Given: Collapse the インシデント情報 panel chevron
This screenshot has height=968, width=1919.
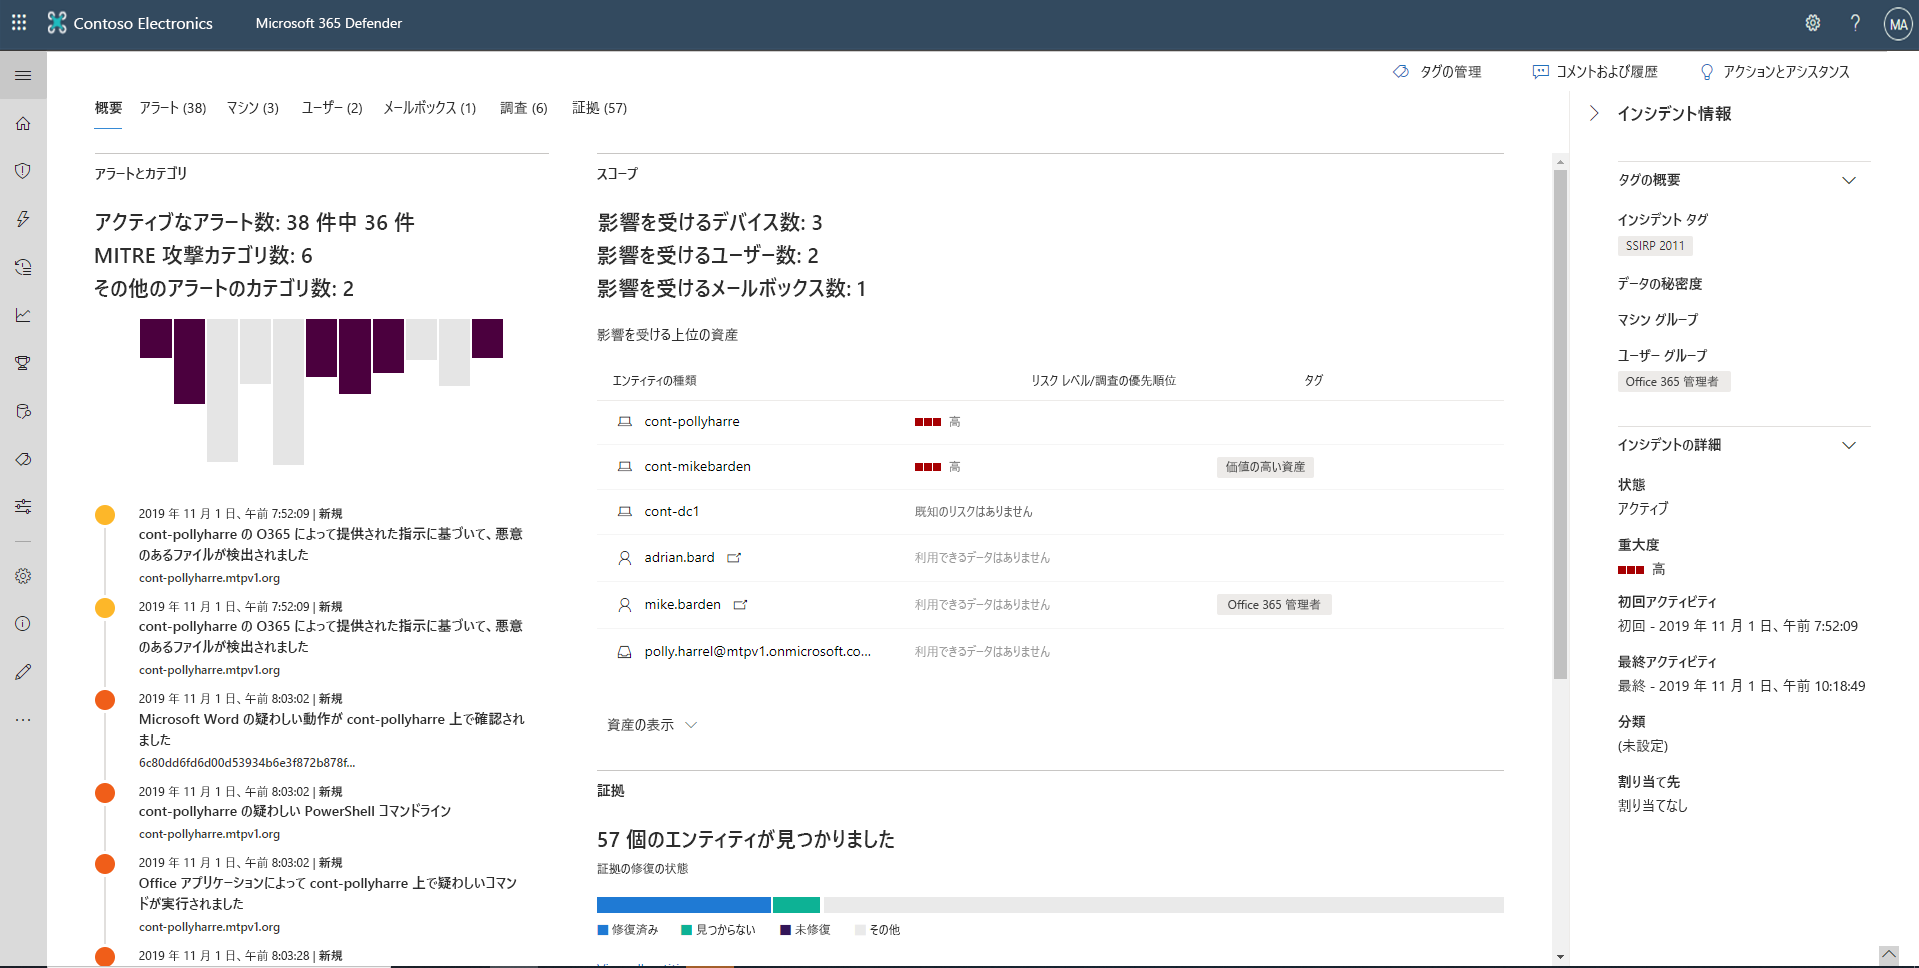Looking at the screenshot, I should coord(1594,113).
